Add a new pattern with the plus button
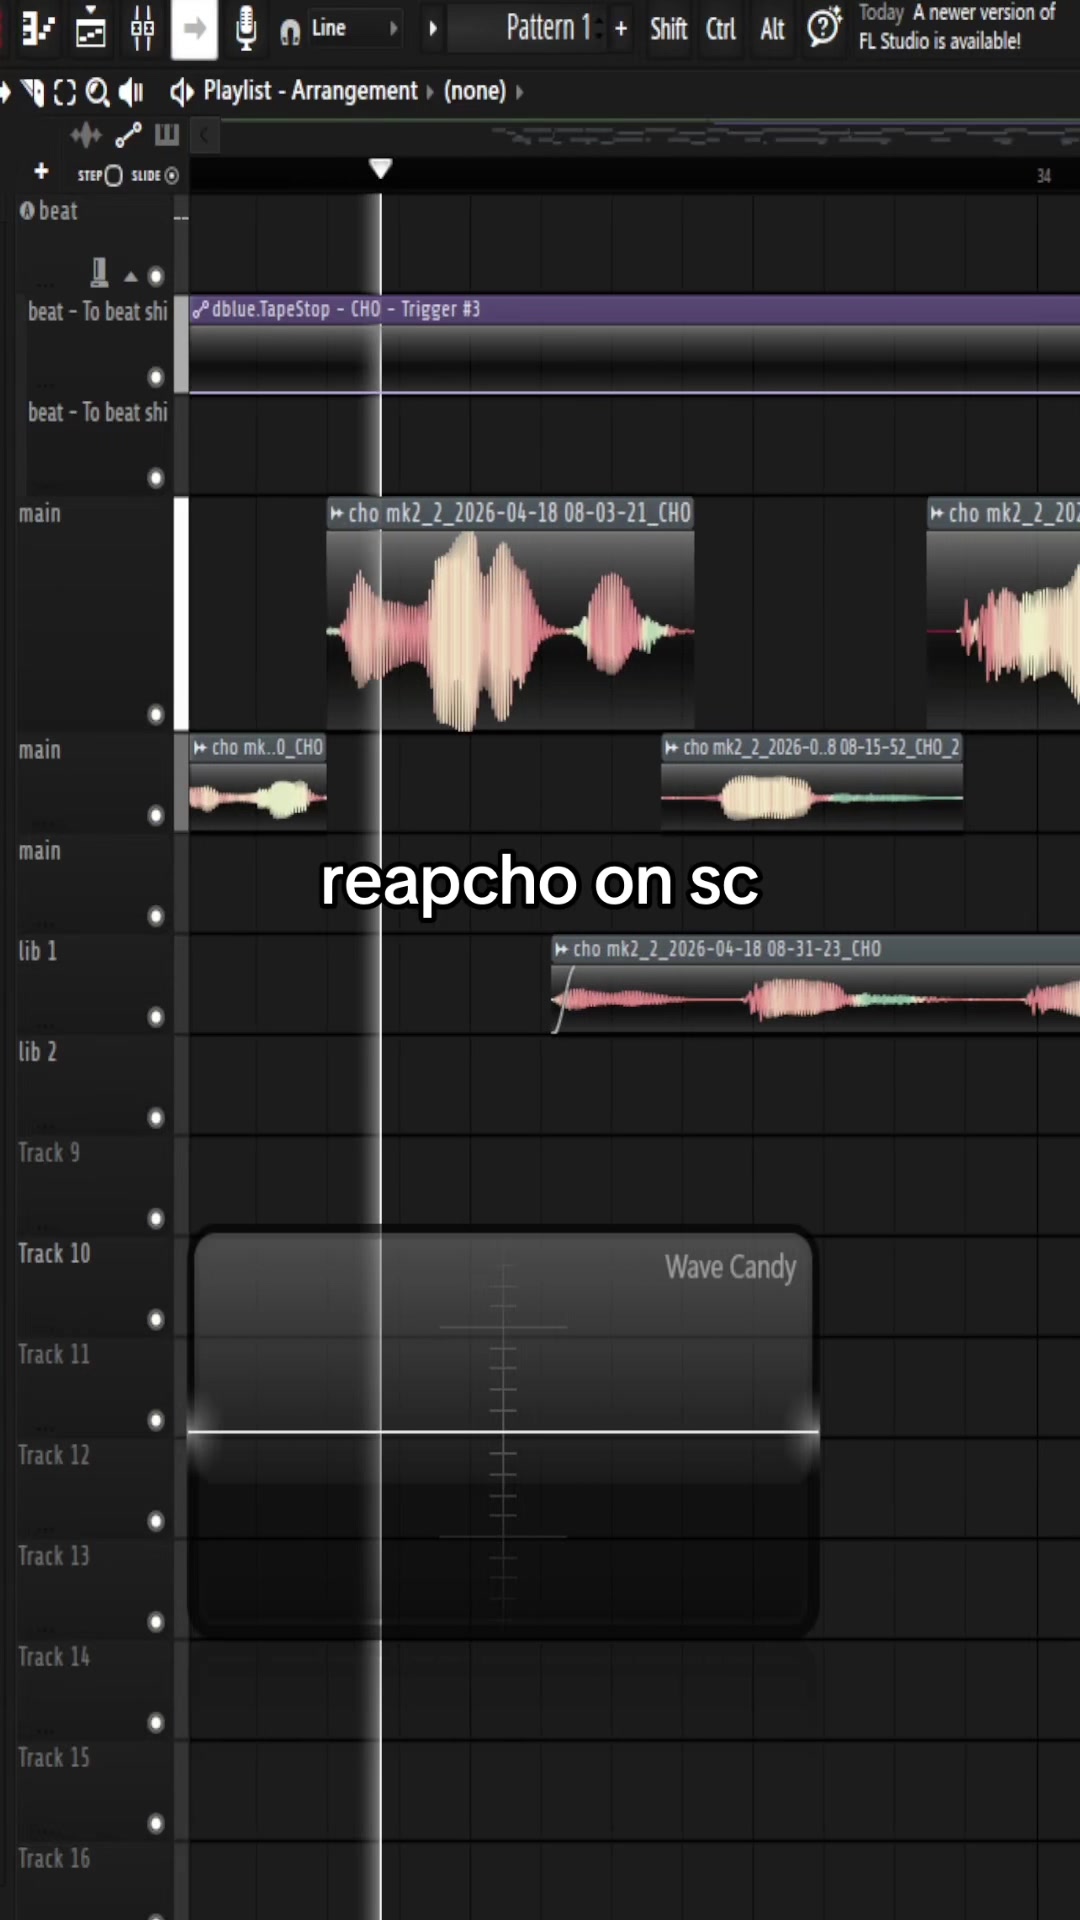1080x1920 pixels. (x=621, y=29)
